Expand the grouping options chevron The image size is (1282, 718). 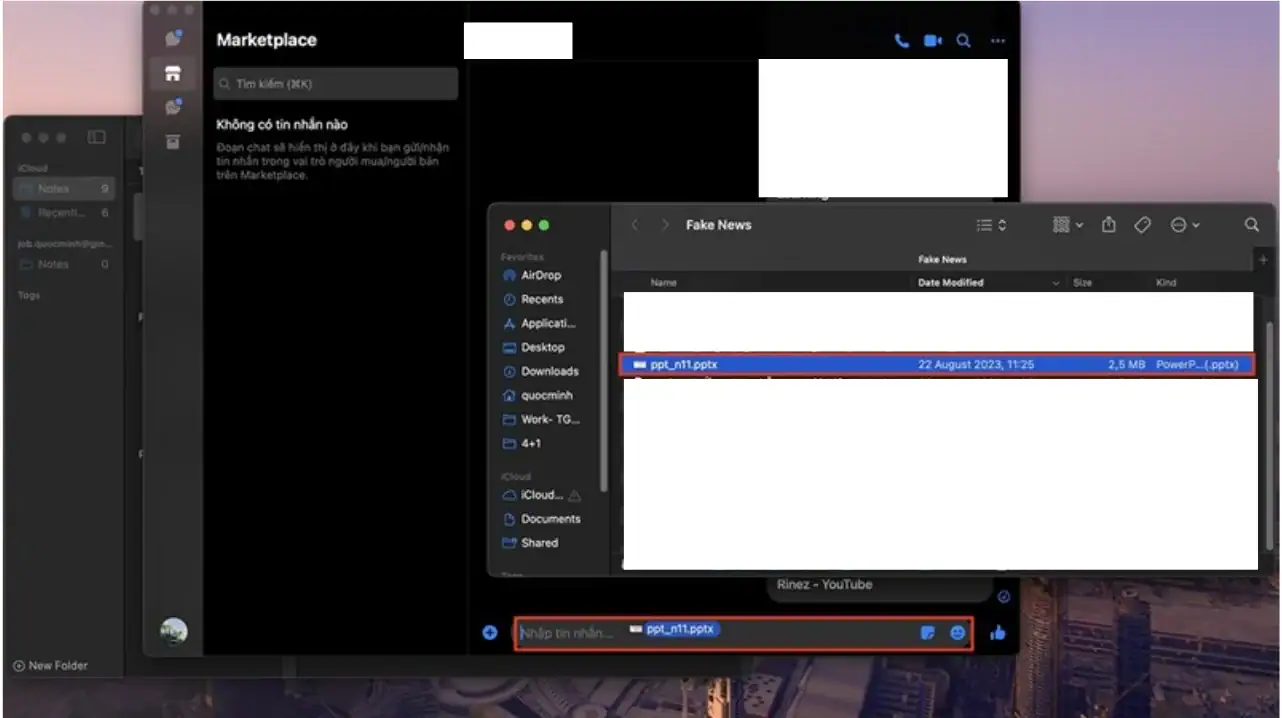(x=1079, y=225)
